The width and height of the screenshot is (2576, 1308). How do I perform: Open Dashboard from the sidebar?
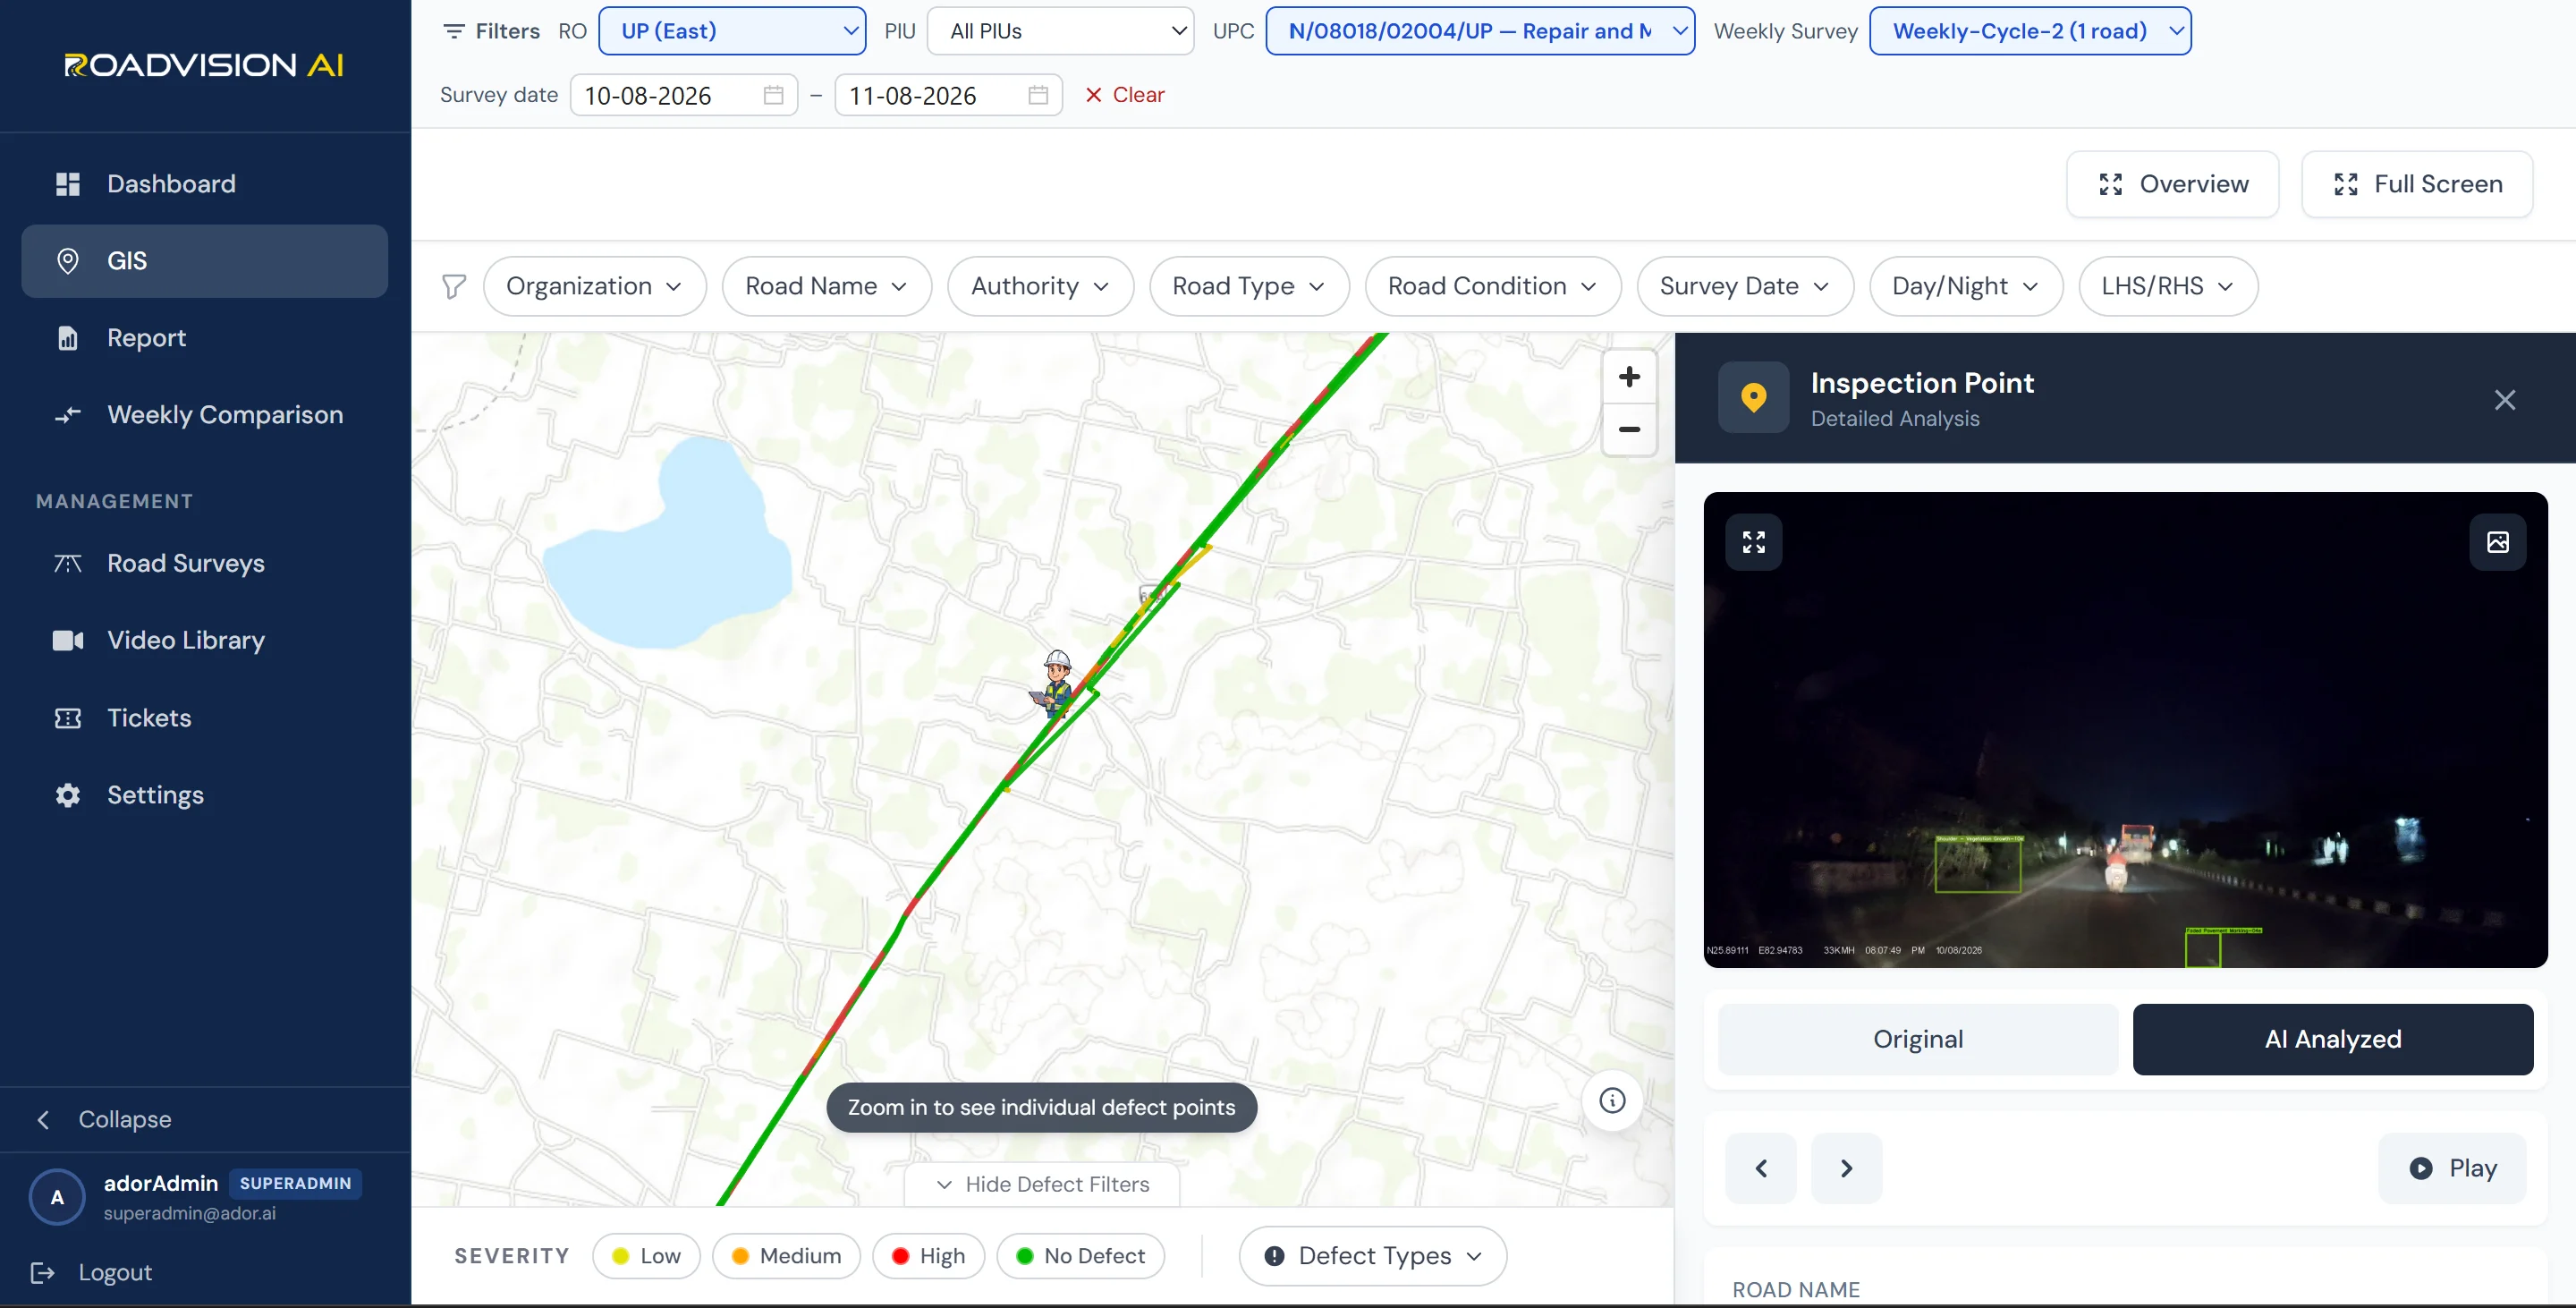click(204, 184)
